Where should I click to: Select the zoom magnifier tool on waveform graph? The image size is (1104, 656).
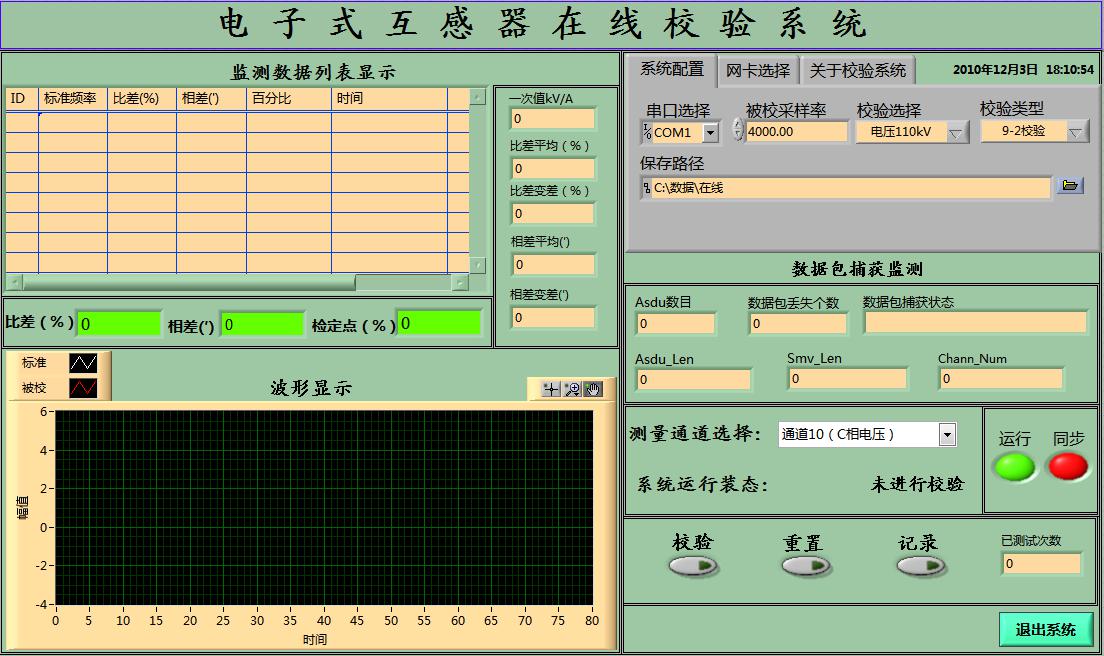coord(572,389)
